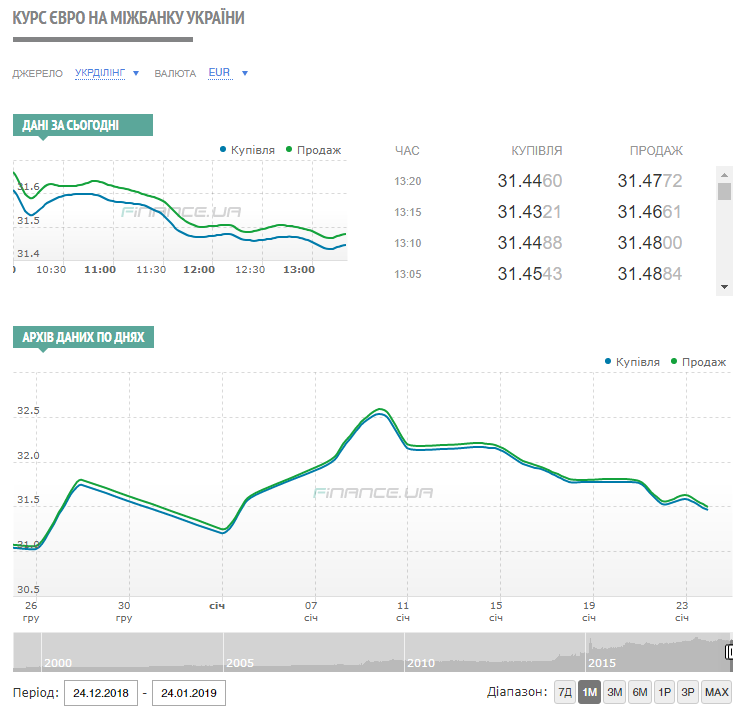
Task: Grab the navigator handle at timeline's right edge
Action: click(x=732, y=652)
